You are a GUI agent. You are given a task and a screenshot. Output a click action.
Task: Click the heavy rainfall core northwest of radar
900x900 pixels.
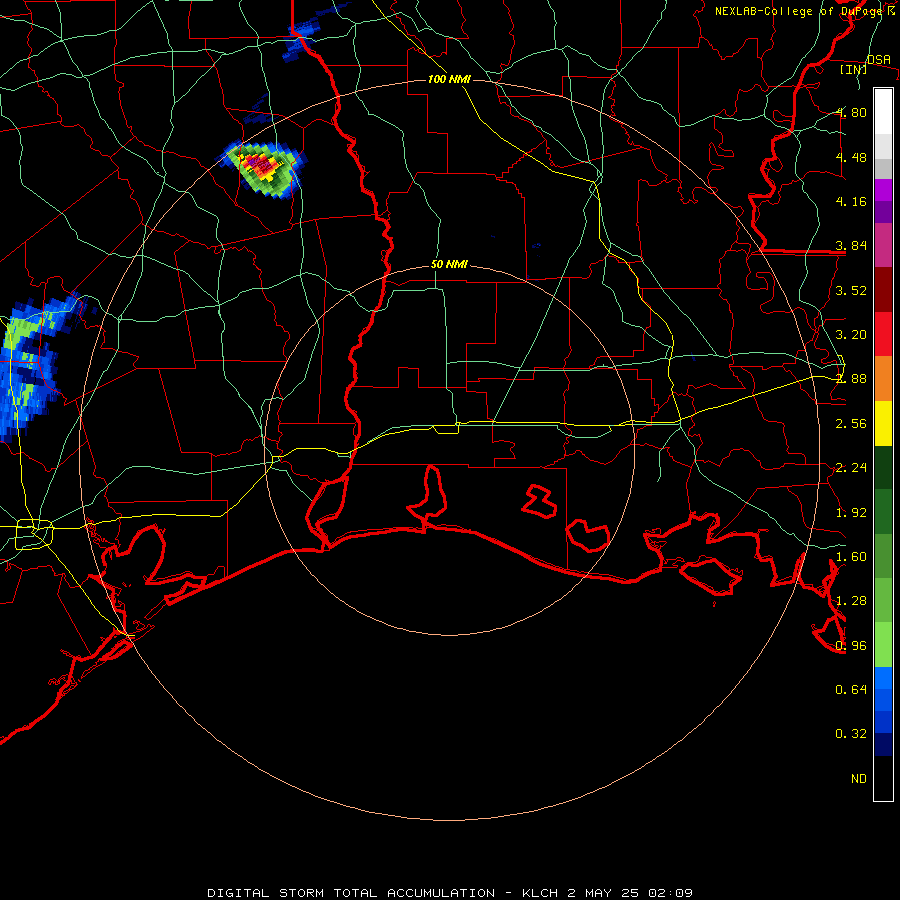pos(261,165)
